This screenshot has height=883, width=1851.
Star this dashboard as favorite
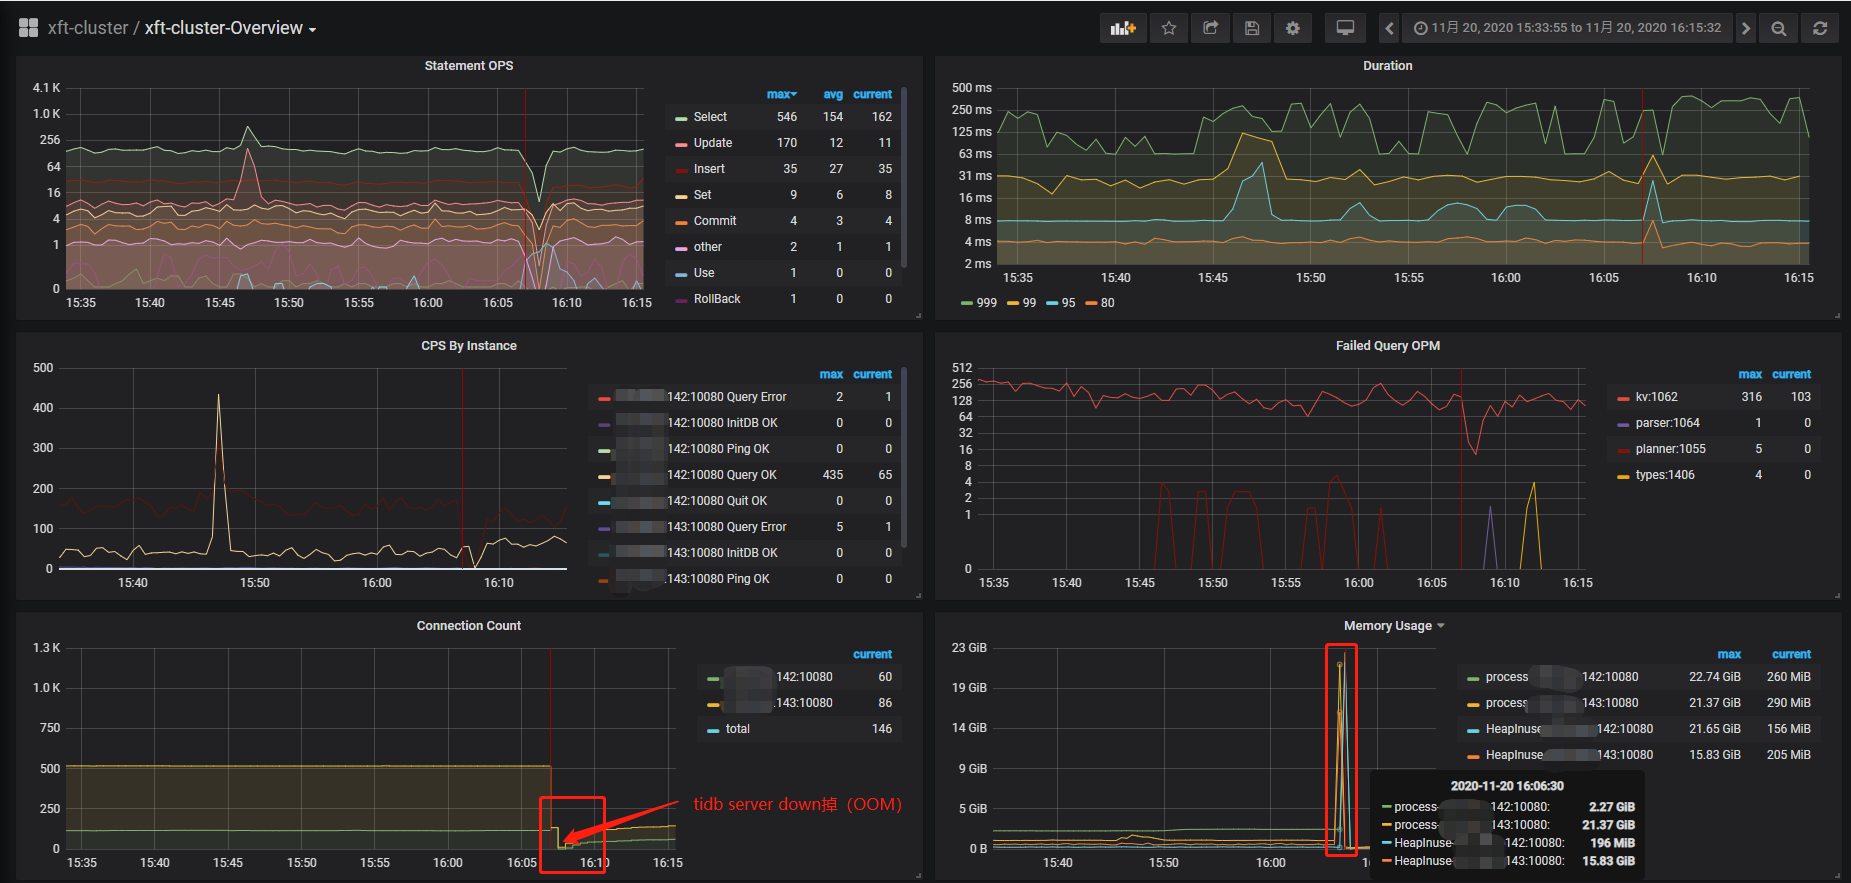[x=1168, y=28]
